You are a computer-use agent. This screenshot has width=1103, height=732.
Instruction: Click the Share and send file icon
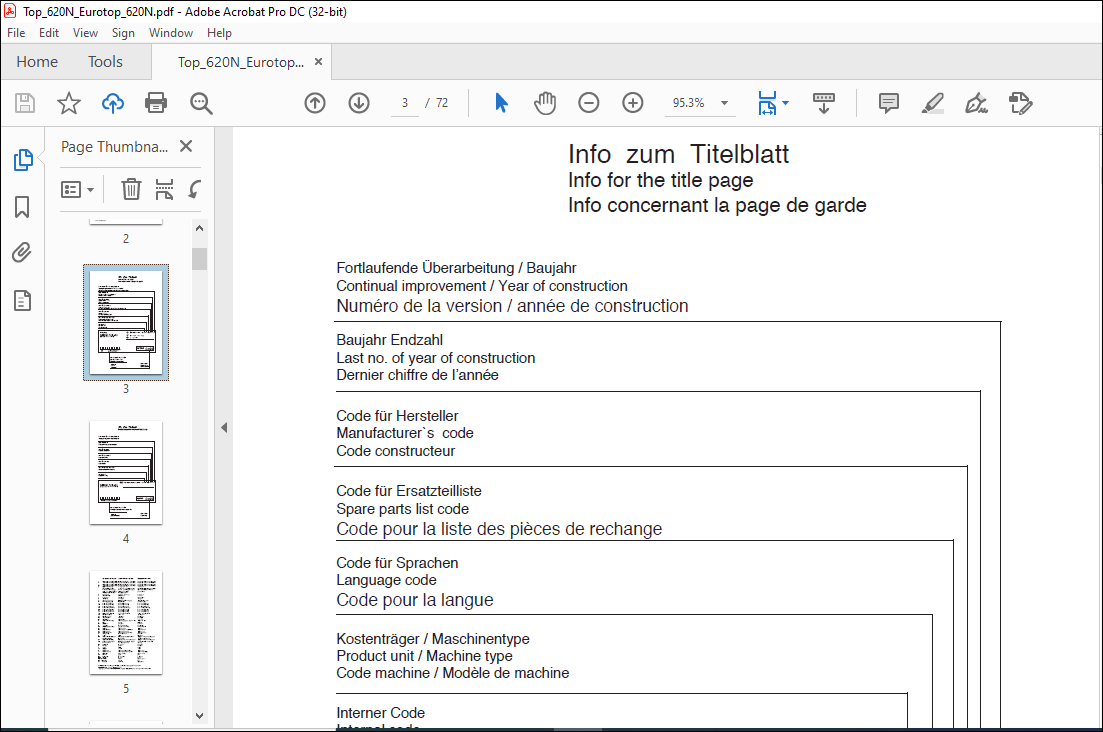pyautogui.click(x=1020, y=103)
